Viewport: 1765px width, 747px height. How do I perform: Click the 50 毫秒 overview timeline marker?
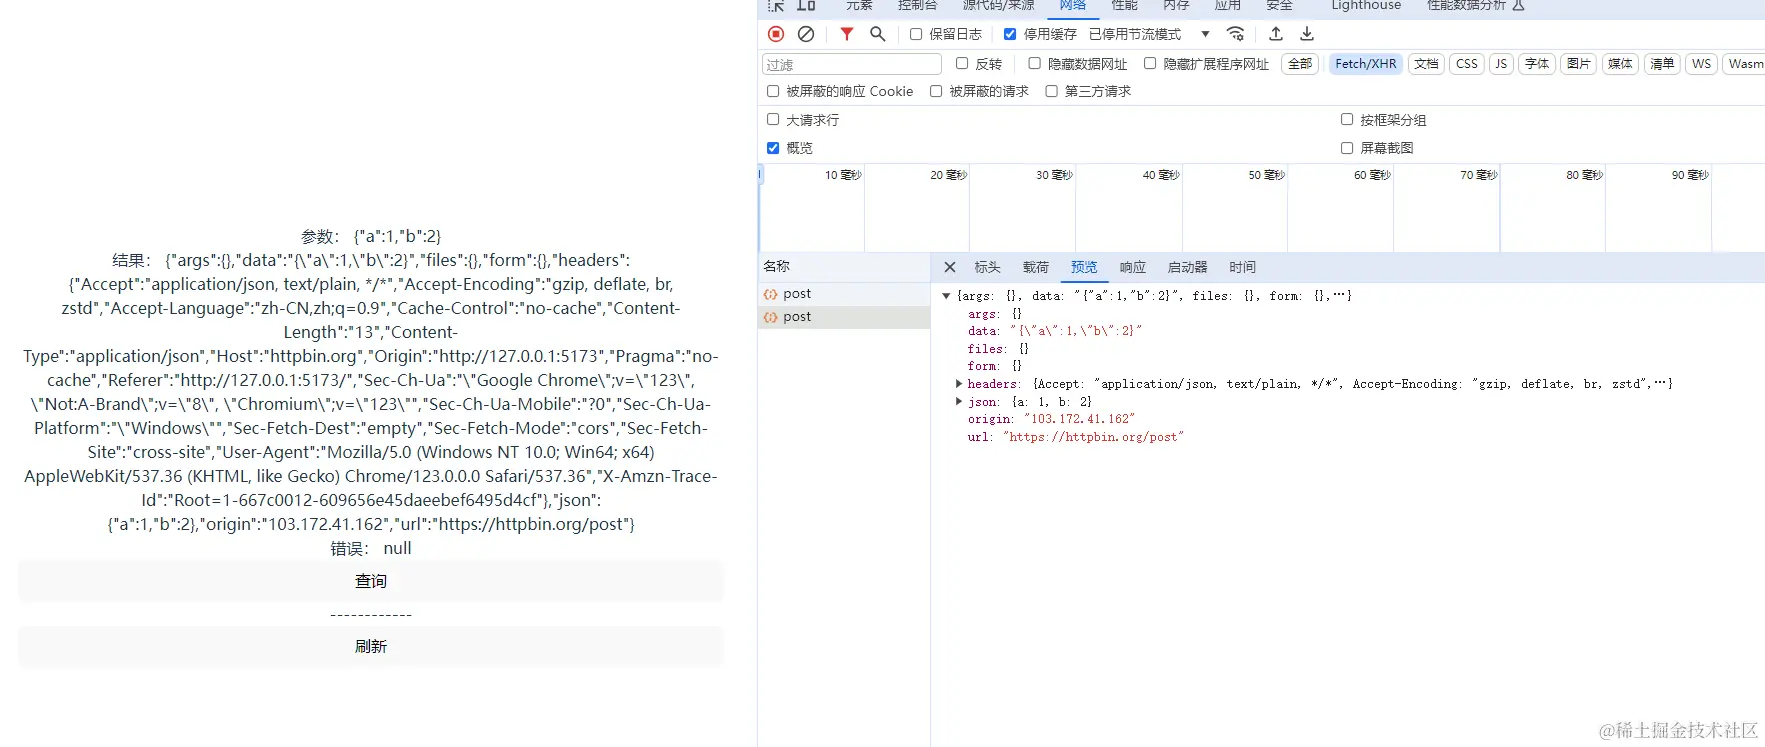click(1266, 175)
